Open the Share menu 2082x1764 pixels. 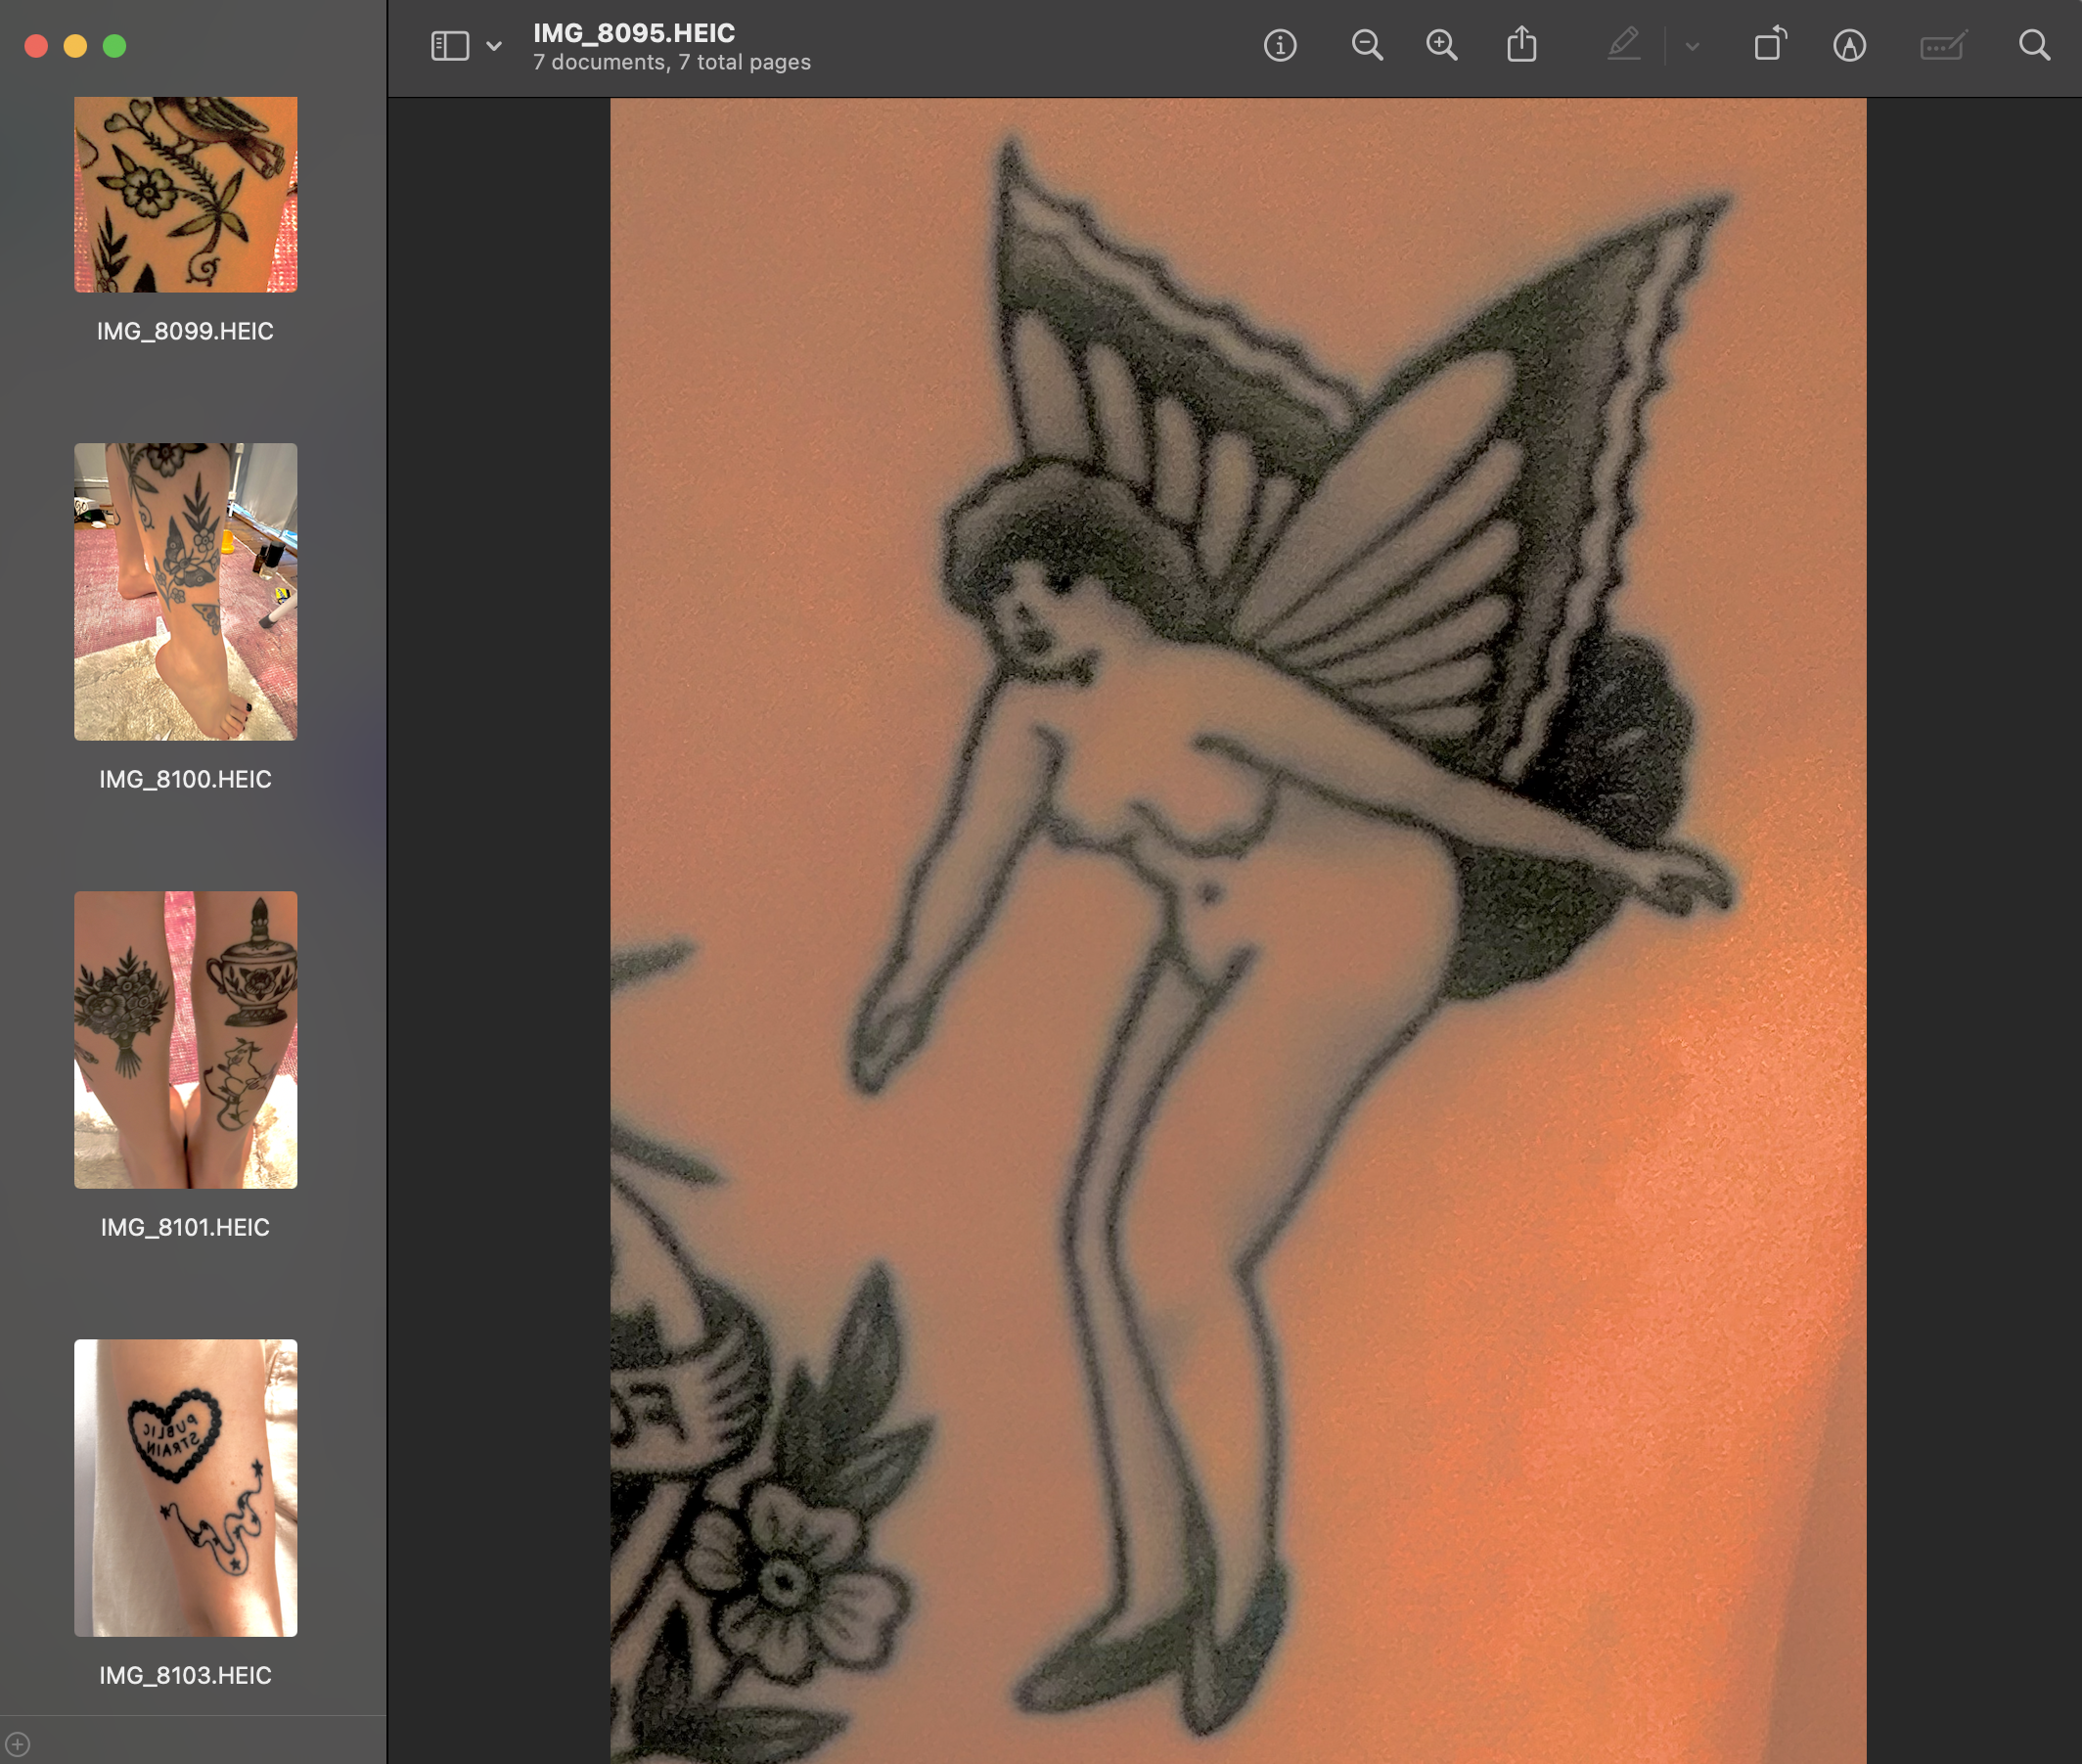[x=1521, y=45]
